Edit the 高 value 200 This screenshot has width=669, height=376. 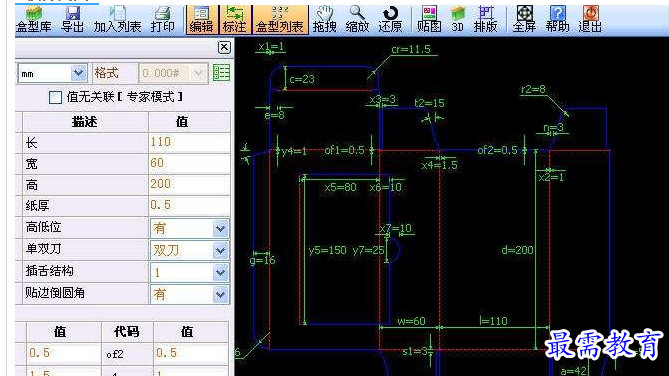[189, 184]
